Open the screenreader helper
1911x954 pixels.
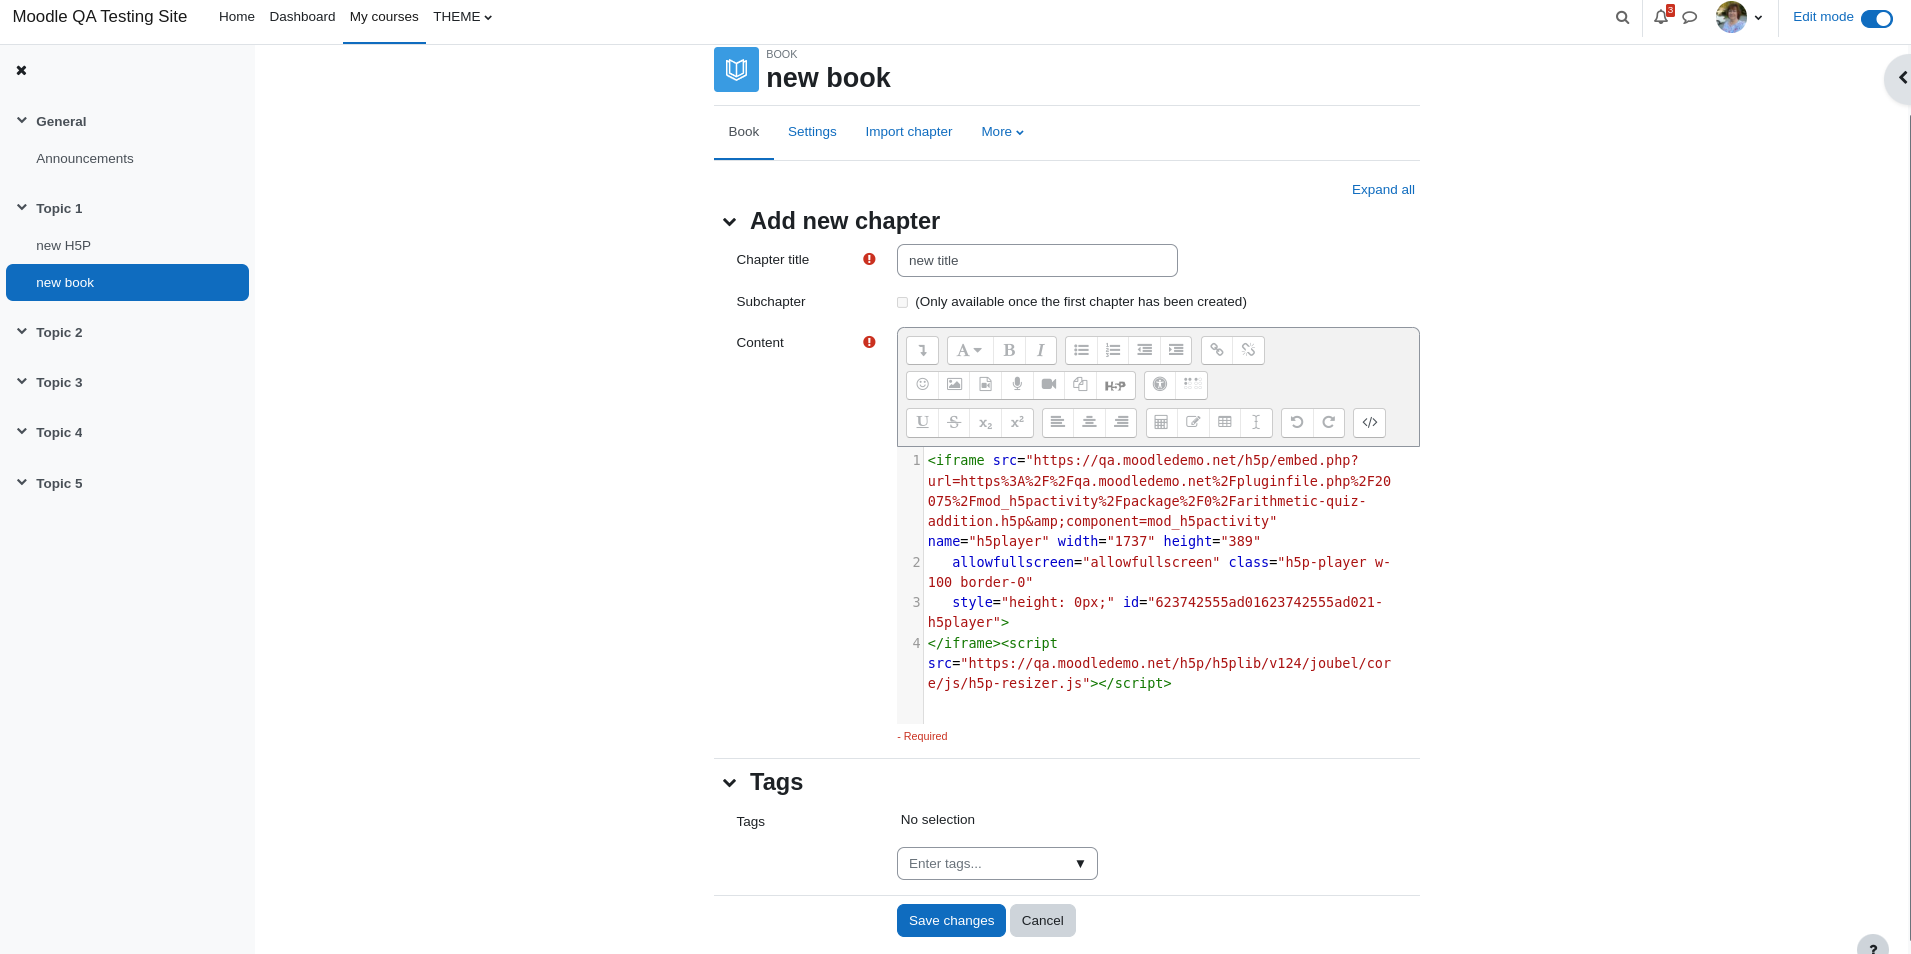click(x=1191, y=385)
